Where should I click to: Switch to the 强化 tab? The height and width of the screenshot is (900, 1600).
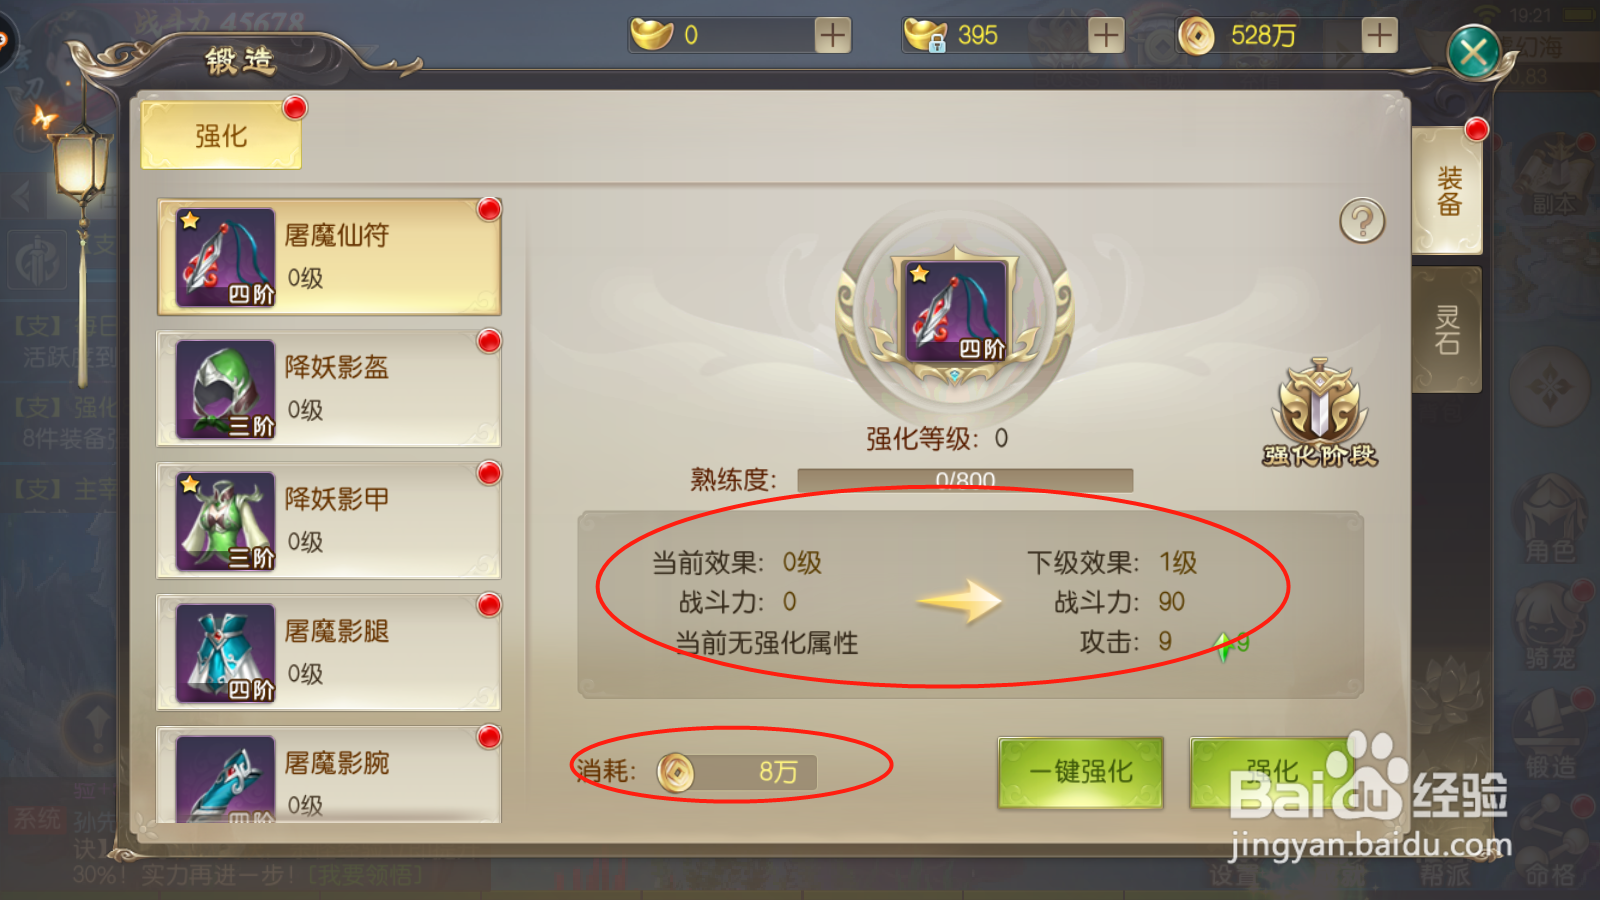221,135
